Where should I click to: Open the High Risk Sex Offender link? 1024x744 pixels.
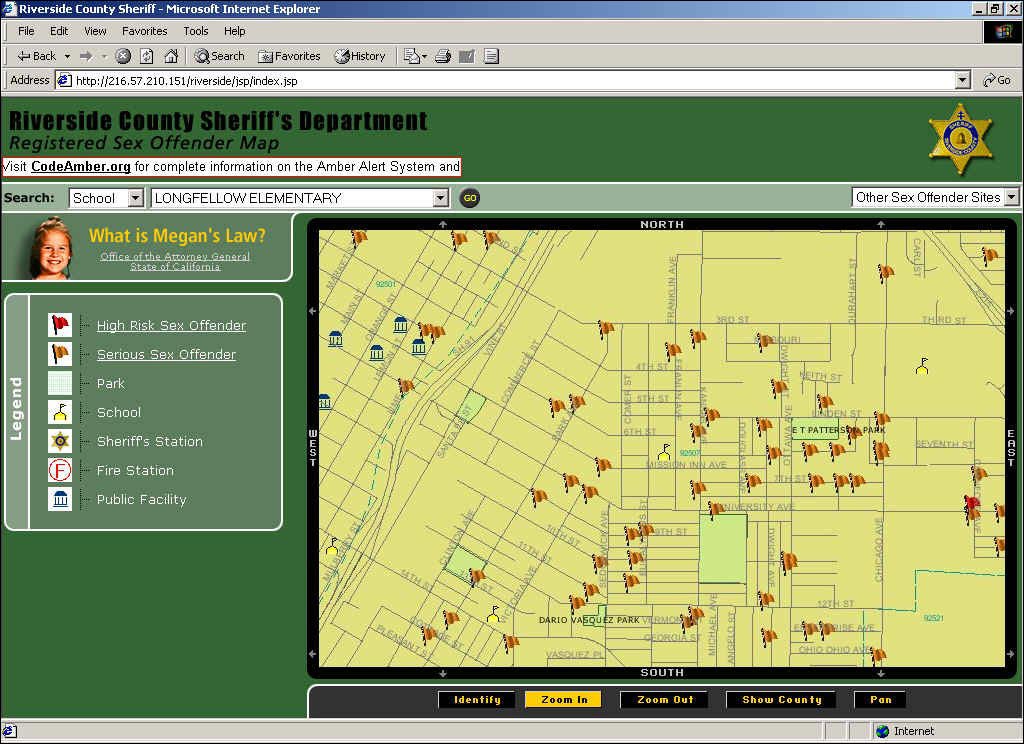pyautogui.click(x=171, y=325)
